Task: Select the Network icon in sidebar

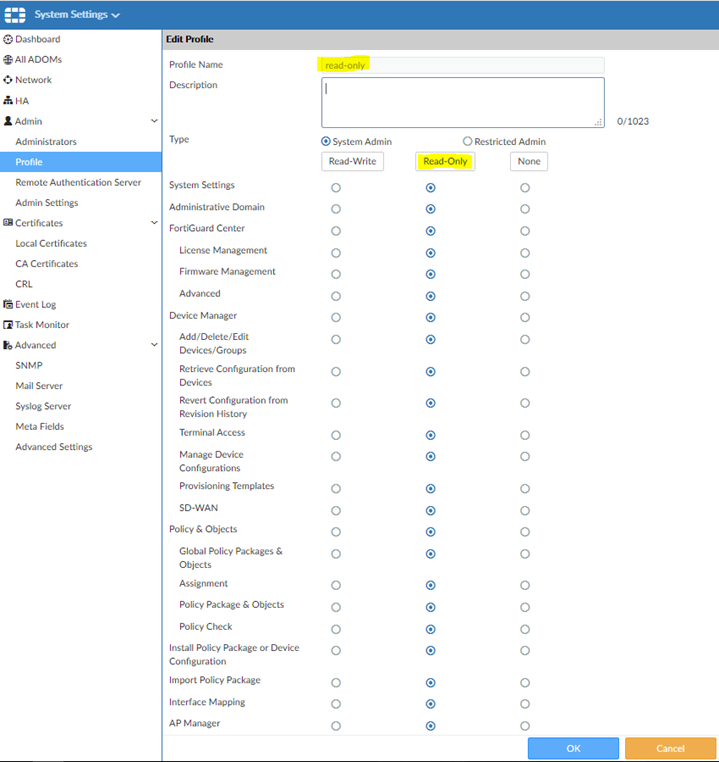Action: (8, 80)
